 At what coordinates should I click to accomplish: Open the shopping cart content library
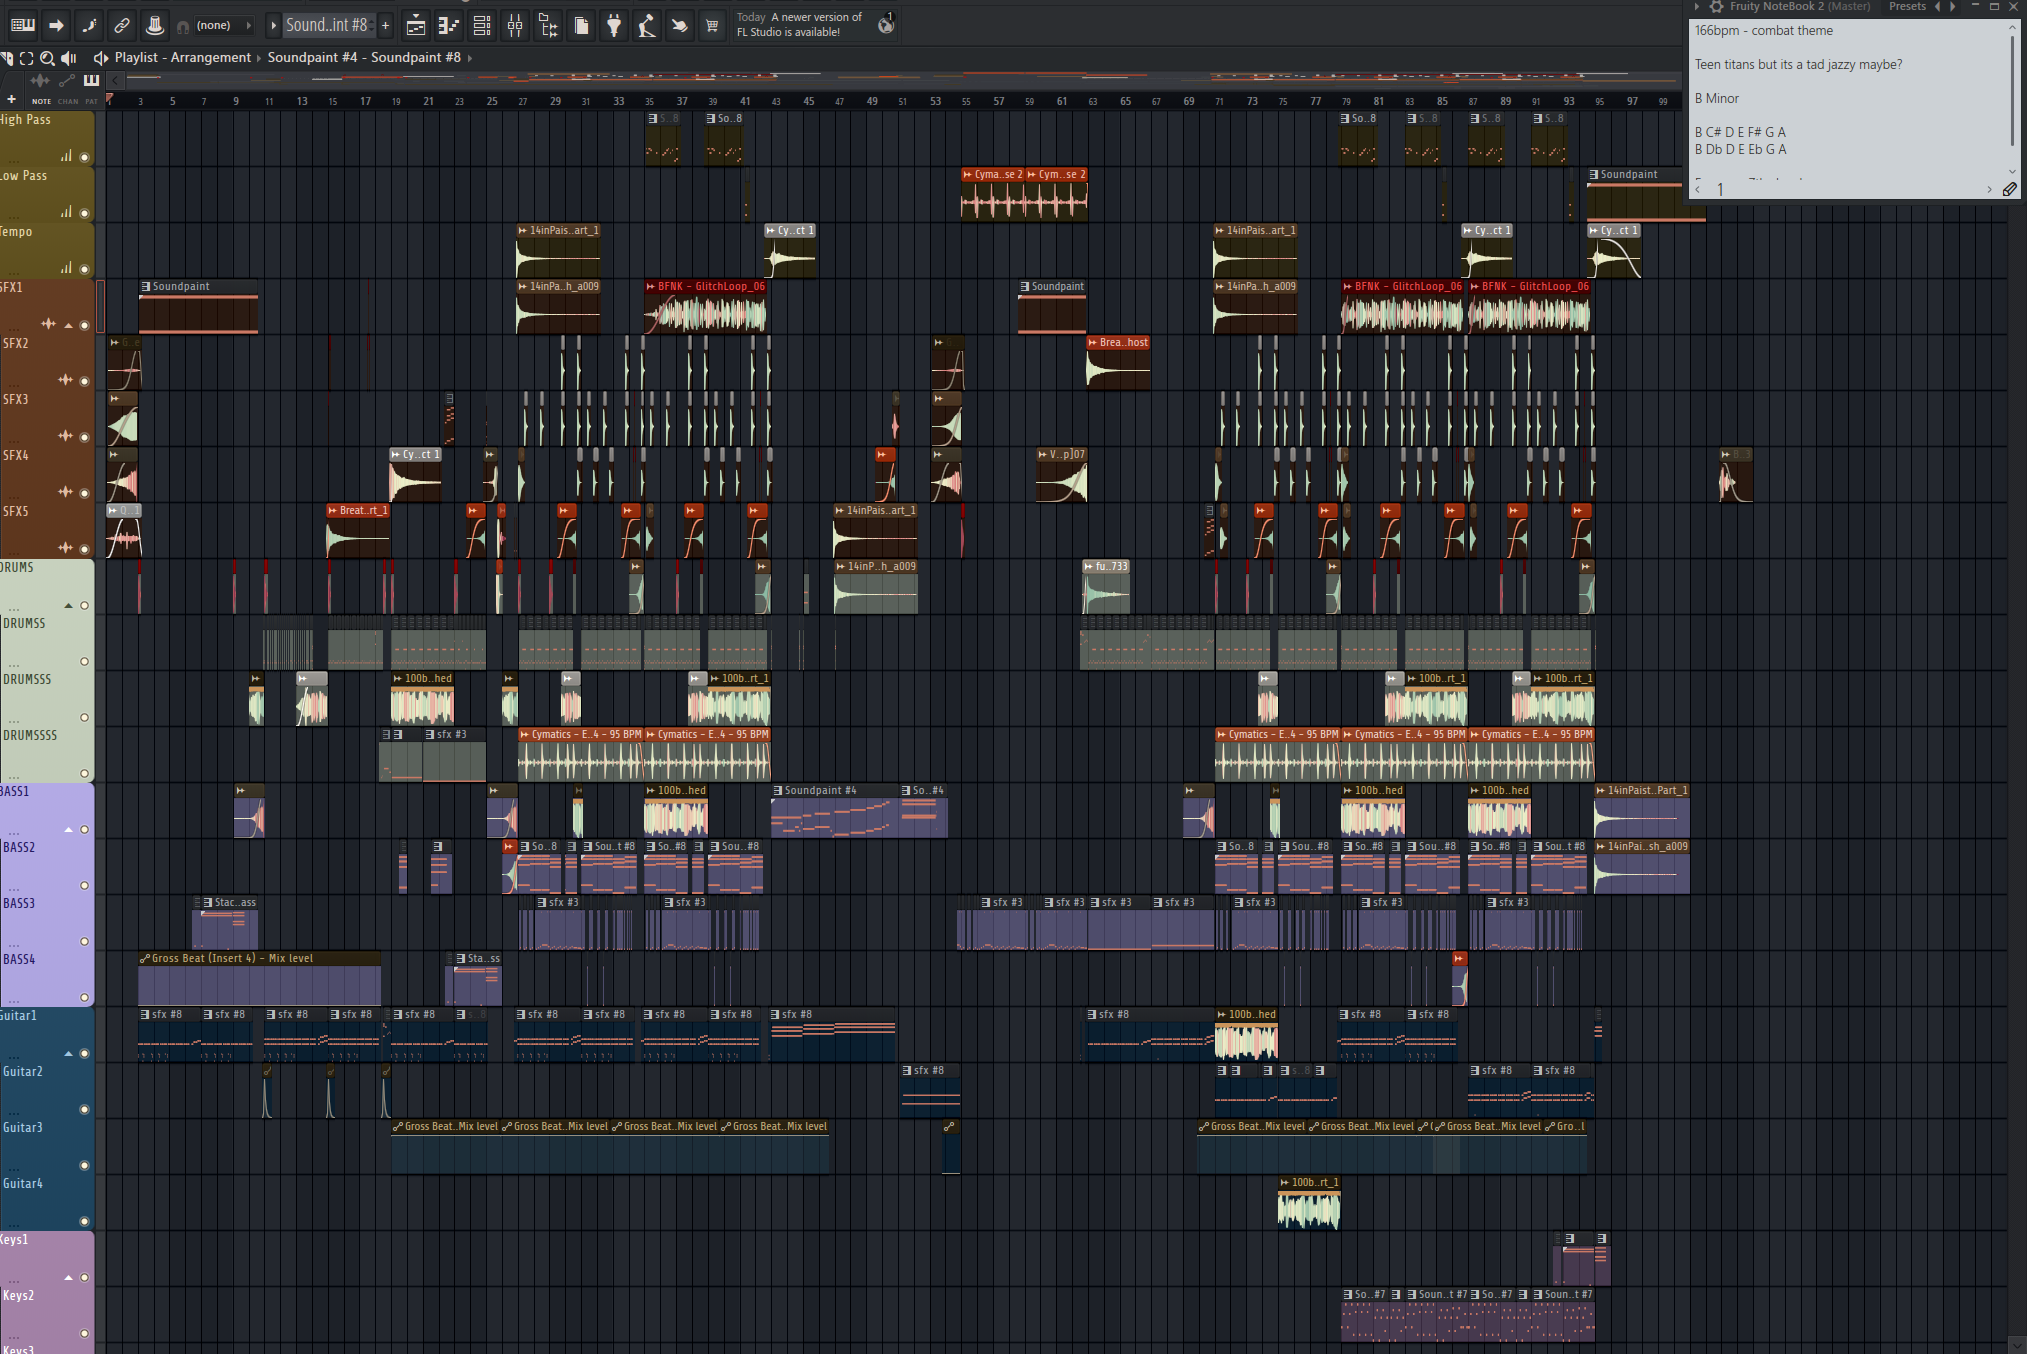(x=712, y=26)
